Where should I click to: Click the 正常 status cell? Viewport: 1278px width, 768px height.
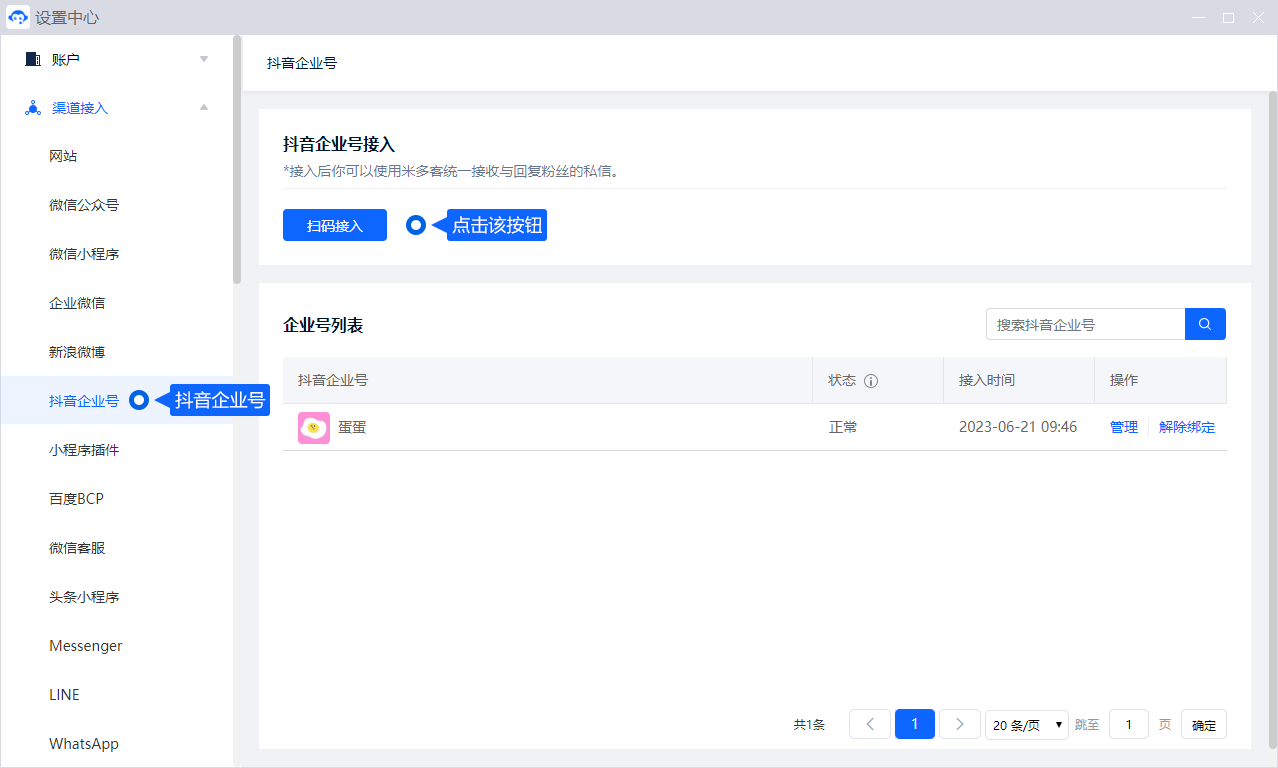tap(843, 427)
